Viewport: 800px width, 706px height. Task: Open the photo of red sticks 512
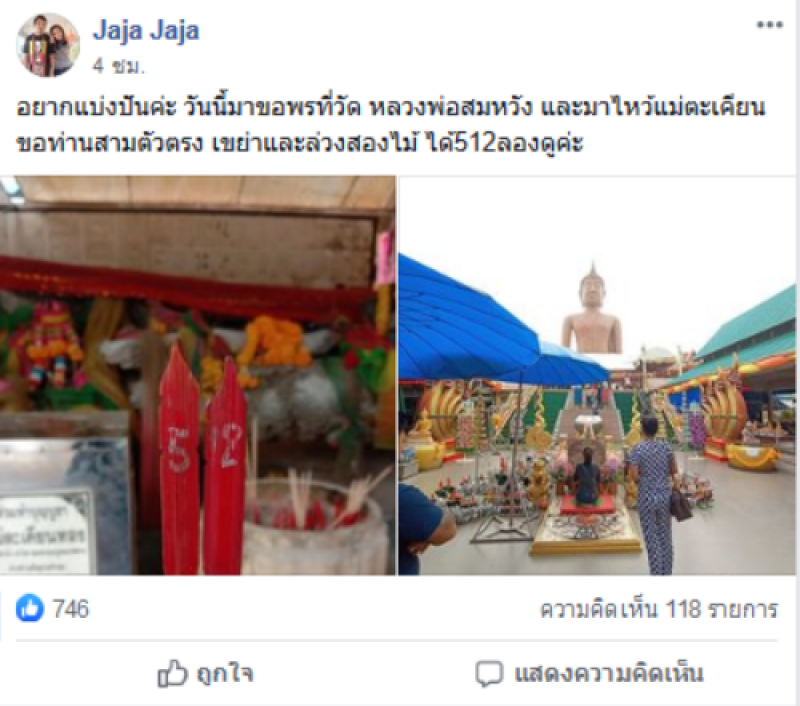197,375
